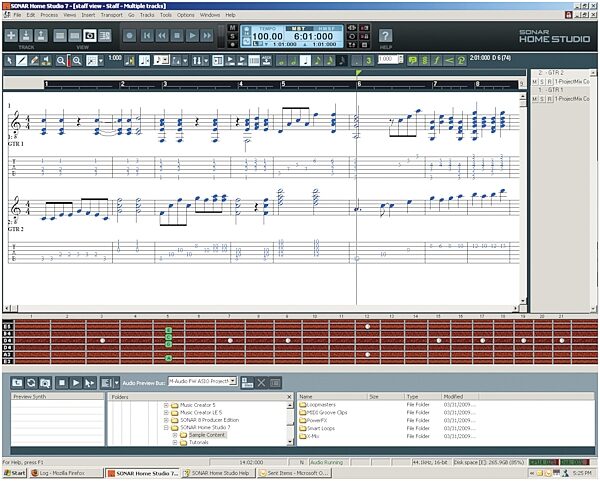This screenshot has height=481, width=600.
Task: Click the zoom in magnifier icon
Action: click(x=77, y=60)
